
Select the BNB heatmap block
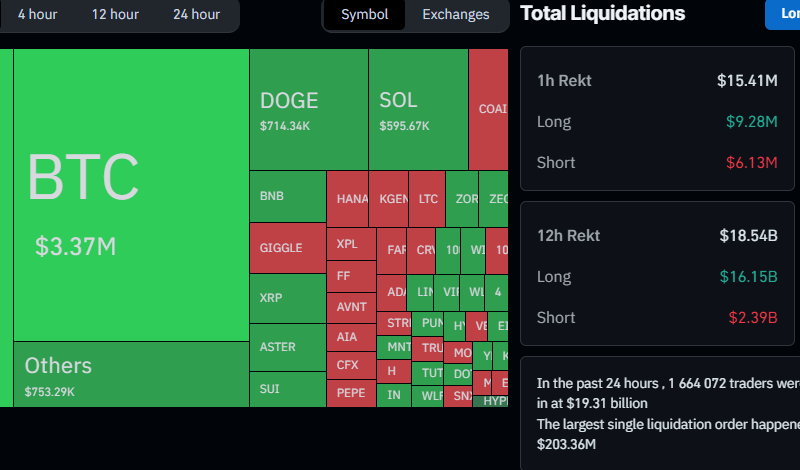pos(287,196)
